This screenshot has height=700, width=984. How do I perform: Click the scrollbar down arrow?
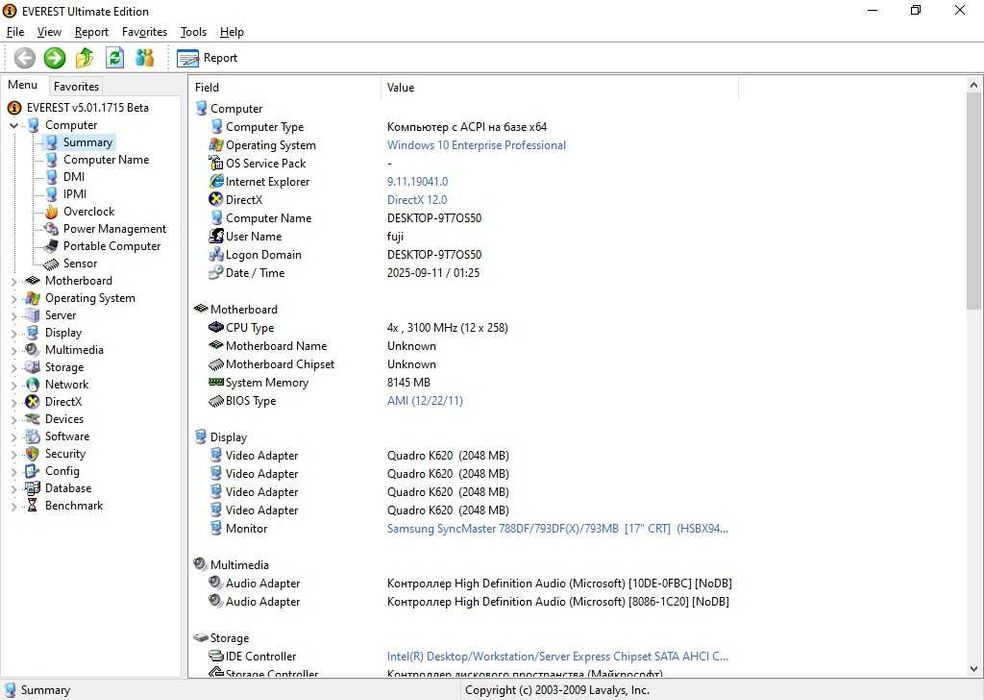pos(973,669)
